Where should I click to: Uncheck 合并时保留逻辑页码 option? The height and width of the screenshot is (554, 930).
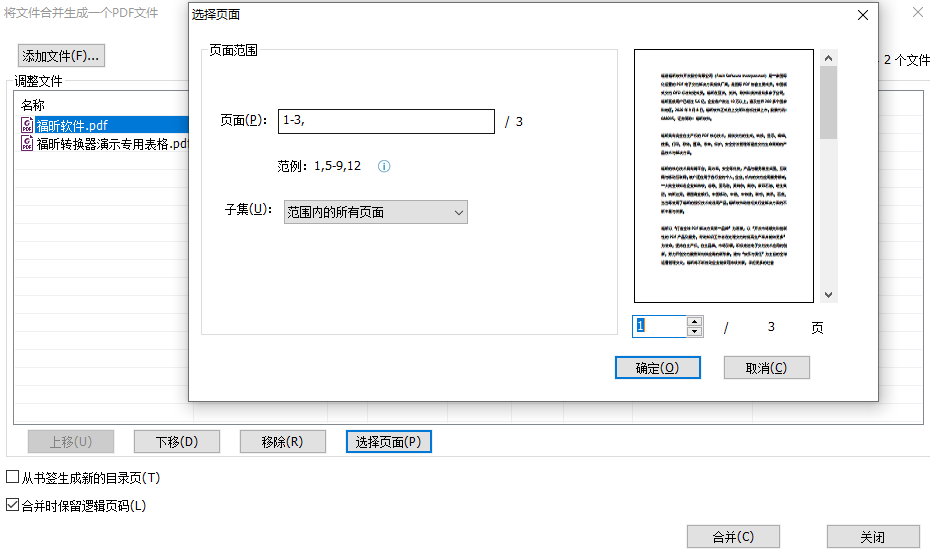[13, 506]
